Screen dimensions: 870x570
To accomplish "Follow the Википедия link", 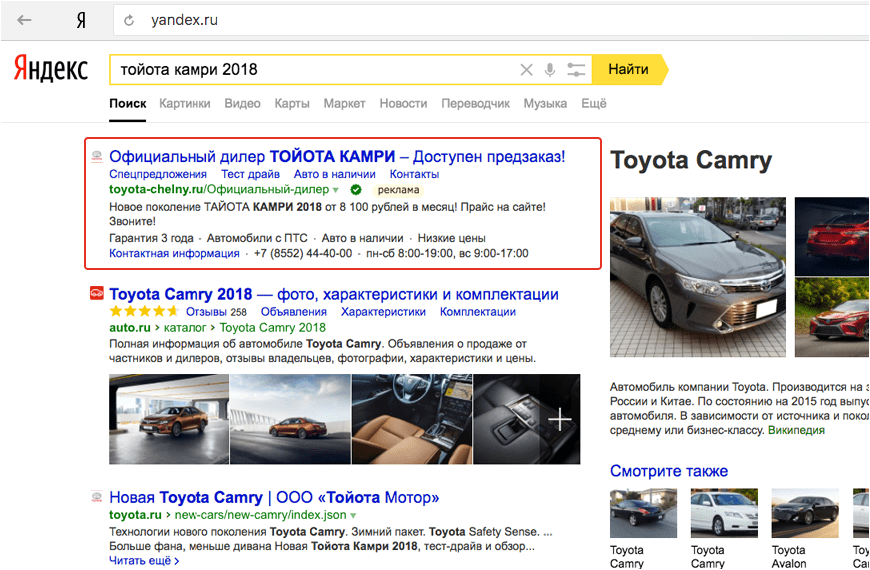I will point(796,430).
